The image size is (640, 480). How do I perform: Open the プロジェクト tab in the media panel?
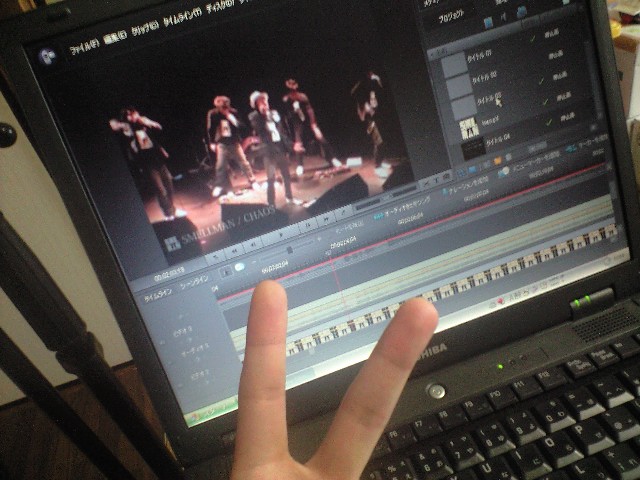(x=450, y=17)
